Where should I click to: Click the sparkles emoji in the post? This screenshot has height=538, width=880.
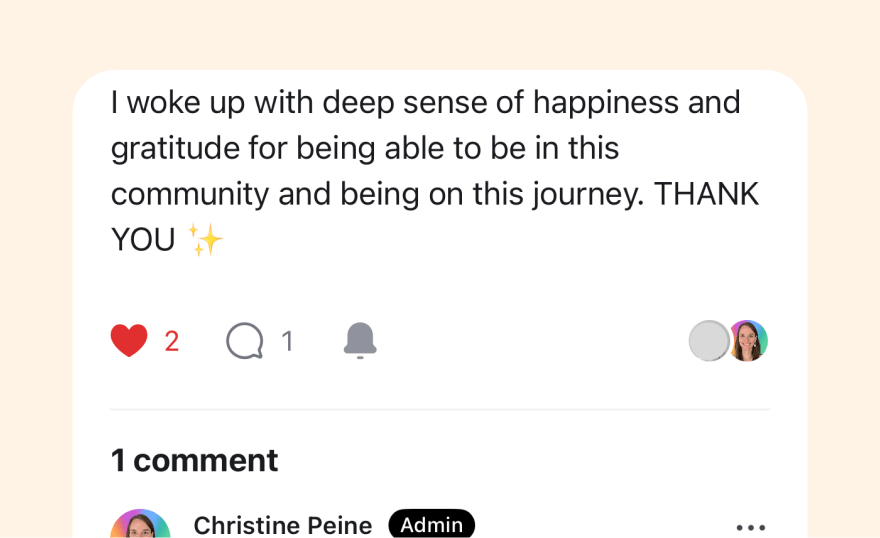click(206, 240)
